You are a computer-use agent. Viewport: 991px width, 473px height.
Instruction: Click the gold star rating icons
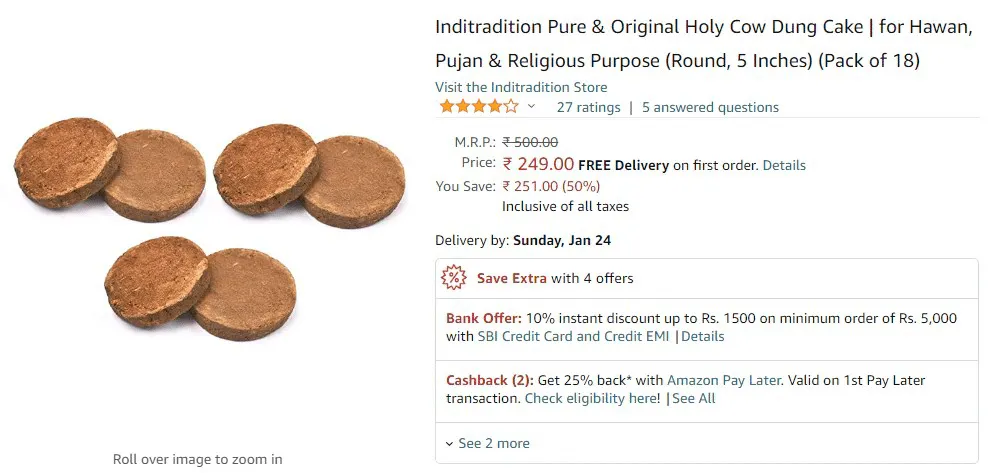pos(478,107)
